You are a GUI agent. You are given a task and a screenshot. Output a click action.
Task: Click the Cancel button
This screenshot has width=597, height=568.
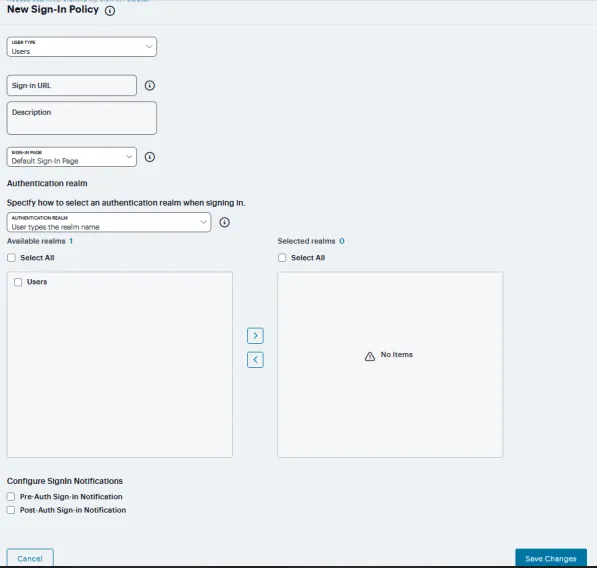(x=30, y=558)
